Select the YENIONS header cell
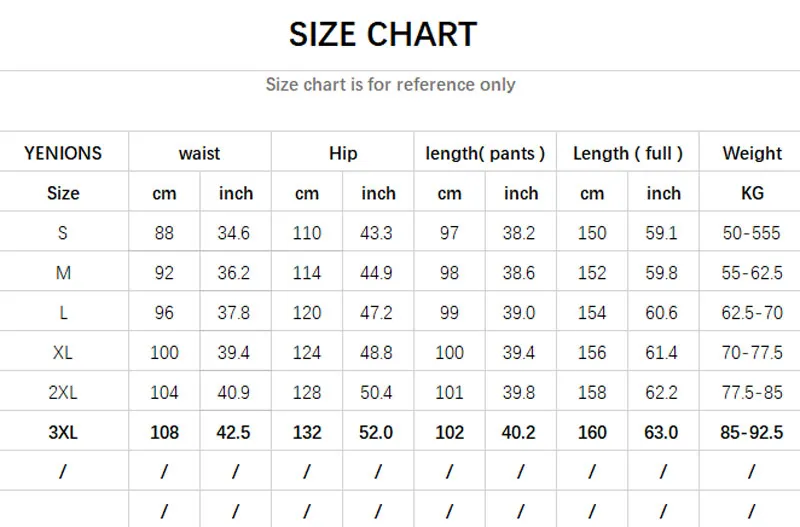800x527 pixels. tap(63, 153)
